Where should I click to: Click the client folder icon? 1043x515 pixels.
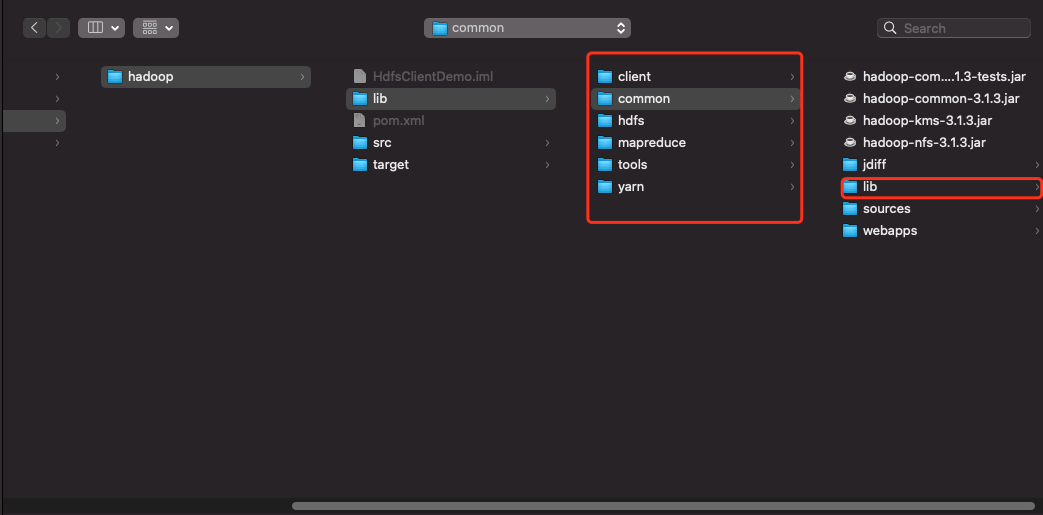(605, 77)
